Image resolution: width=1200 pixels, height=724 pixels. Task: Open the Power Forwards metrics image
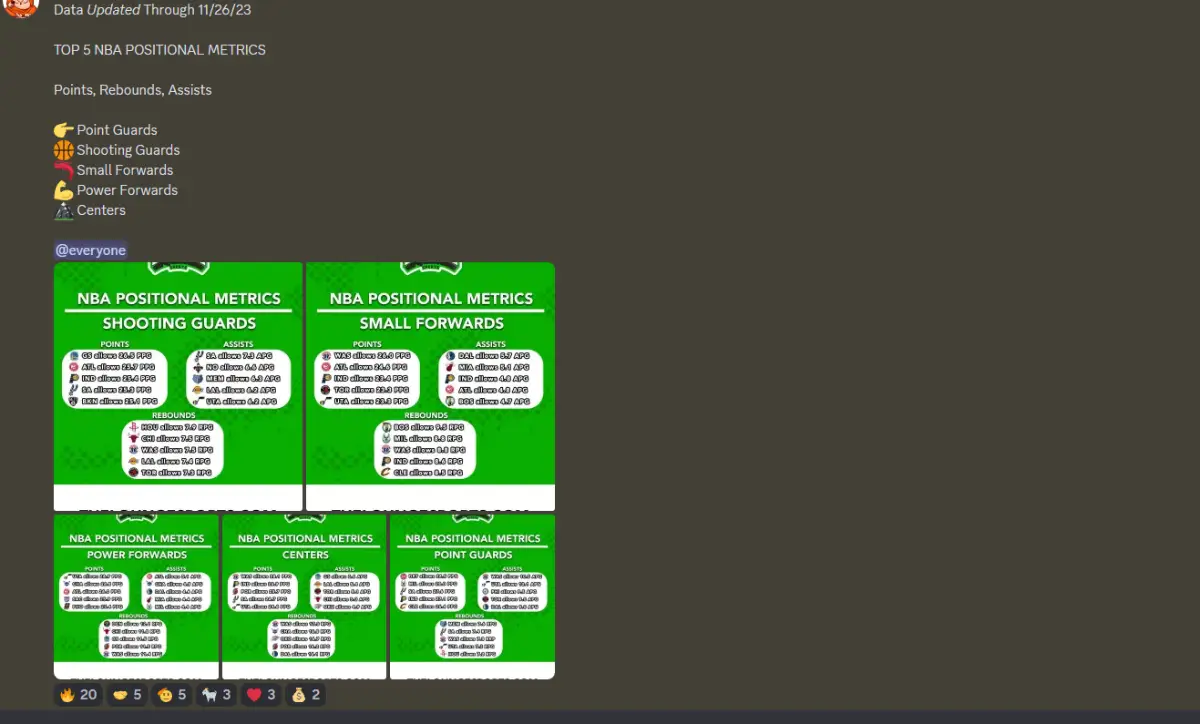135,595
